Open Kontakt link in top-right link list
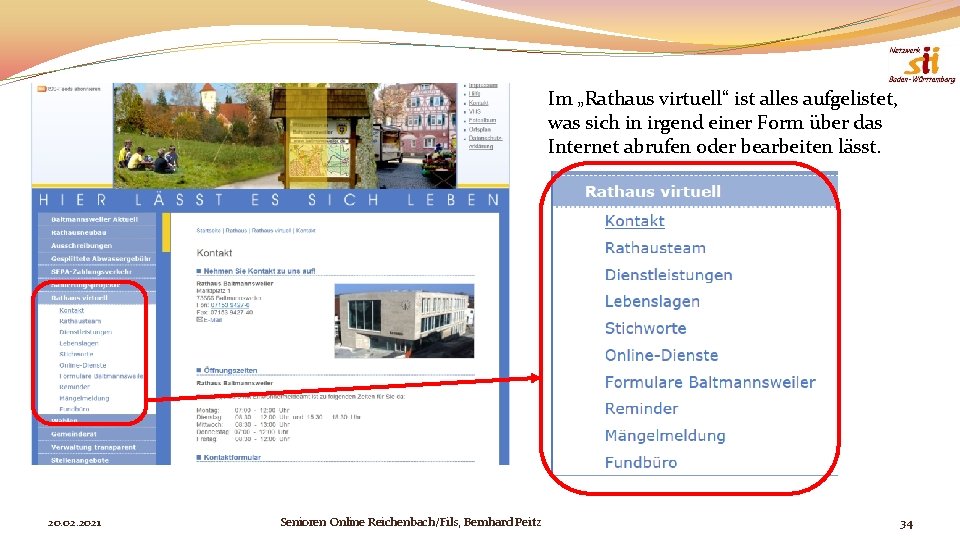The width and height of the screenshot is (960, 540). [478, 103]
